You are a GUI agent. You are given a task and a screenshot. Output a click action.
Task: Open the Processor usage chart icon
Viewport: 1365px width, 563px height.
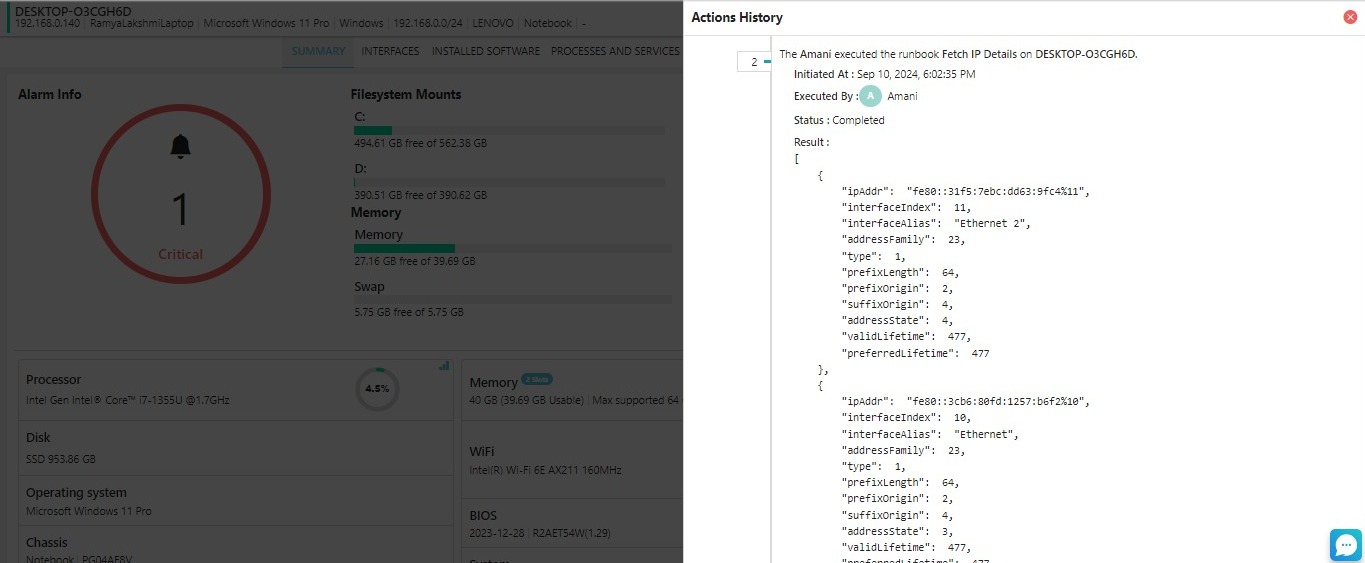pyautogui.click(x=444, y=366)
